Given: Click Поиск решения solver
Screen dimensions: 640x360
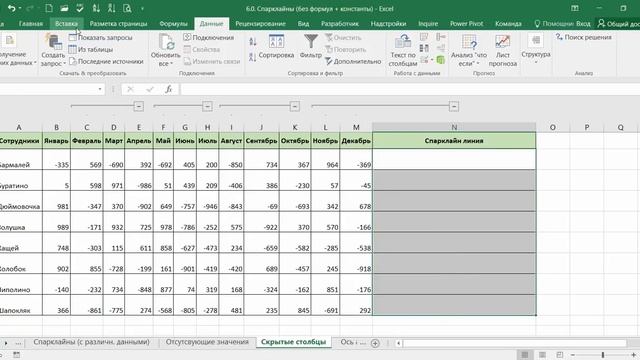Looking at the screenshot, I should coord(583,37).
